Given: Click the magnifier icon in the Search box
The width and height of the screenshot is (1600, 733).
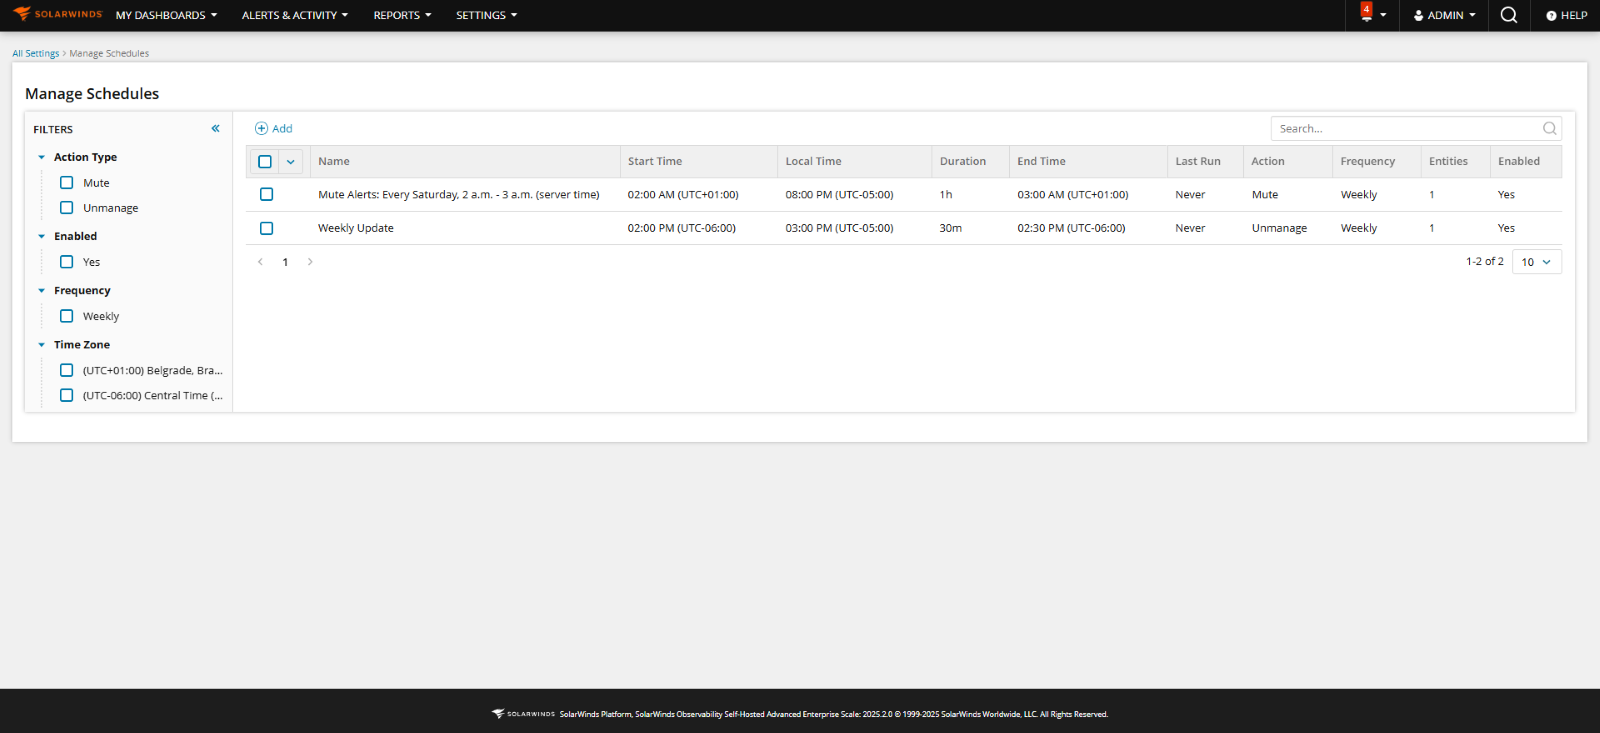Looking at the screenshot, I should pos(1549,129).
